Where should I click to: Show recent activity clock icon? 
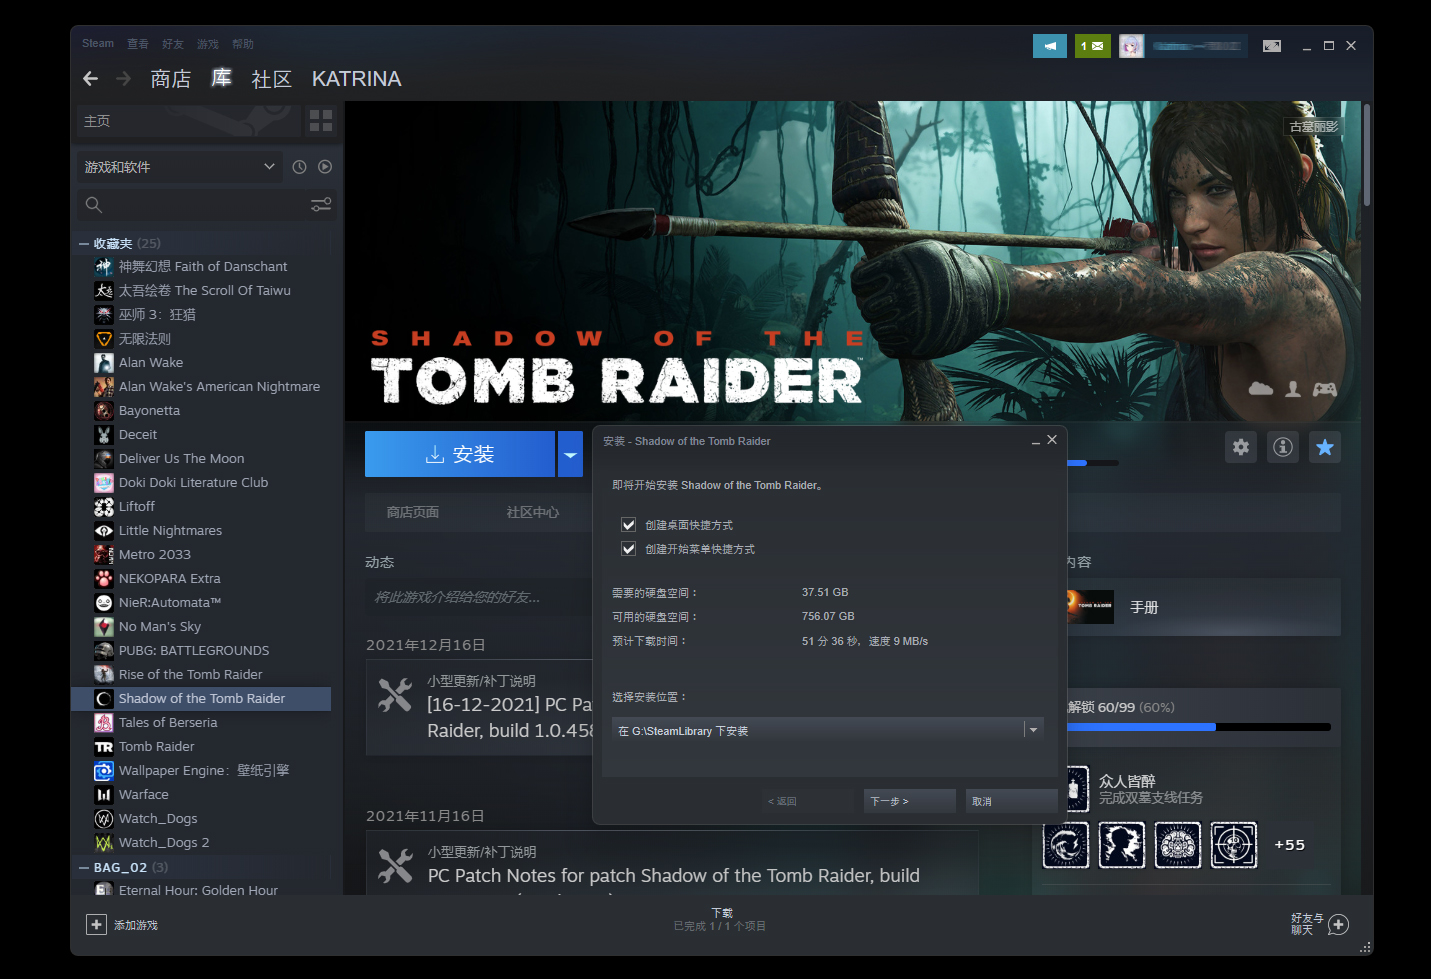[x=299, y=167]
